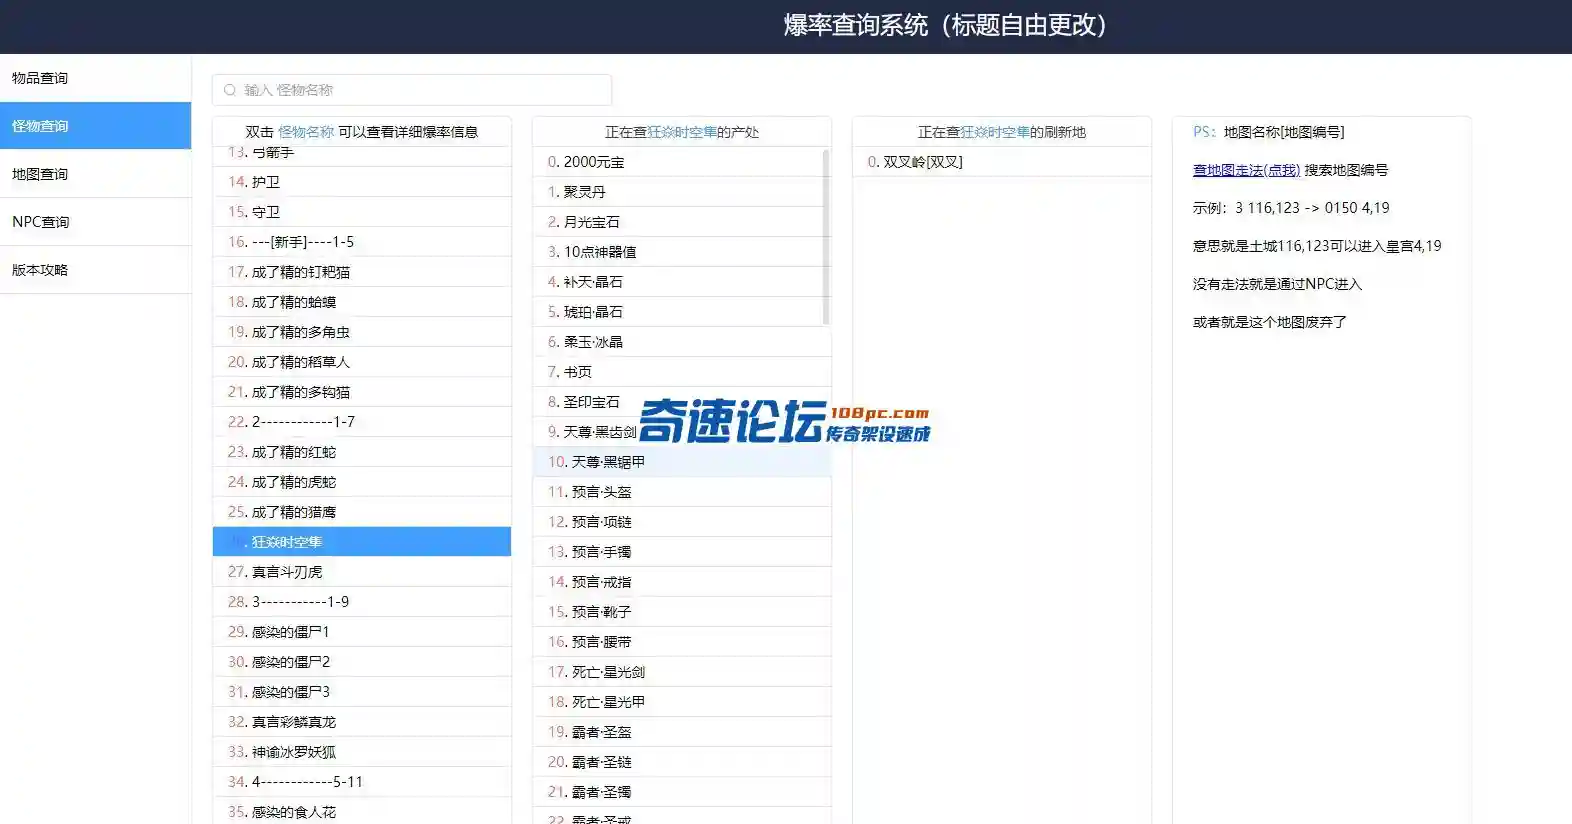Open the 查地图走法(点我) link
Image resolution: width=1572 pixels, height=824 pixels.
(x=1246, y=170)
